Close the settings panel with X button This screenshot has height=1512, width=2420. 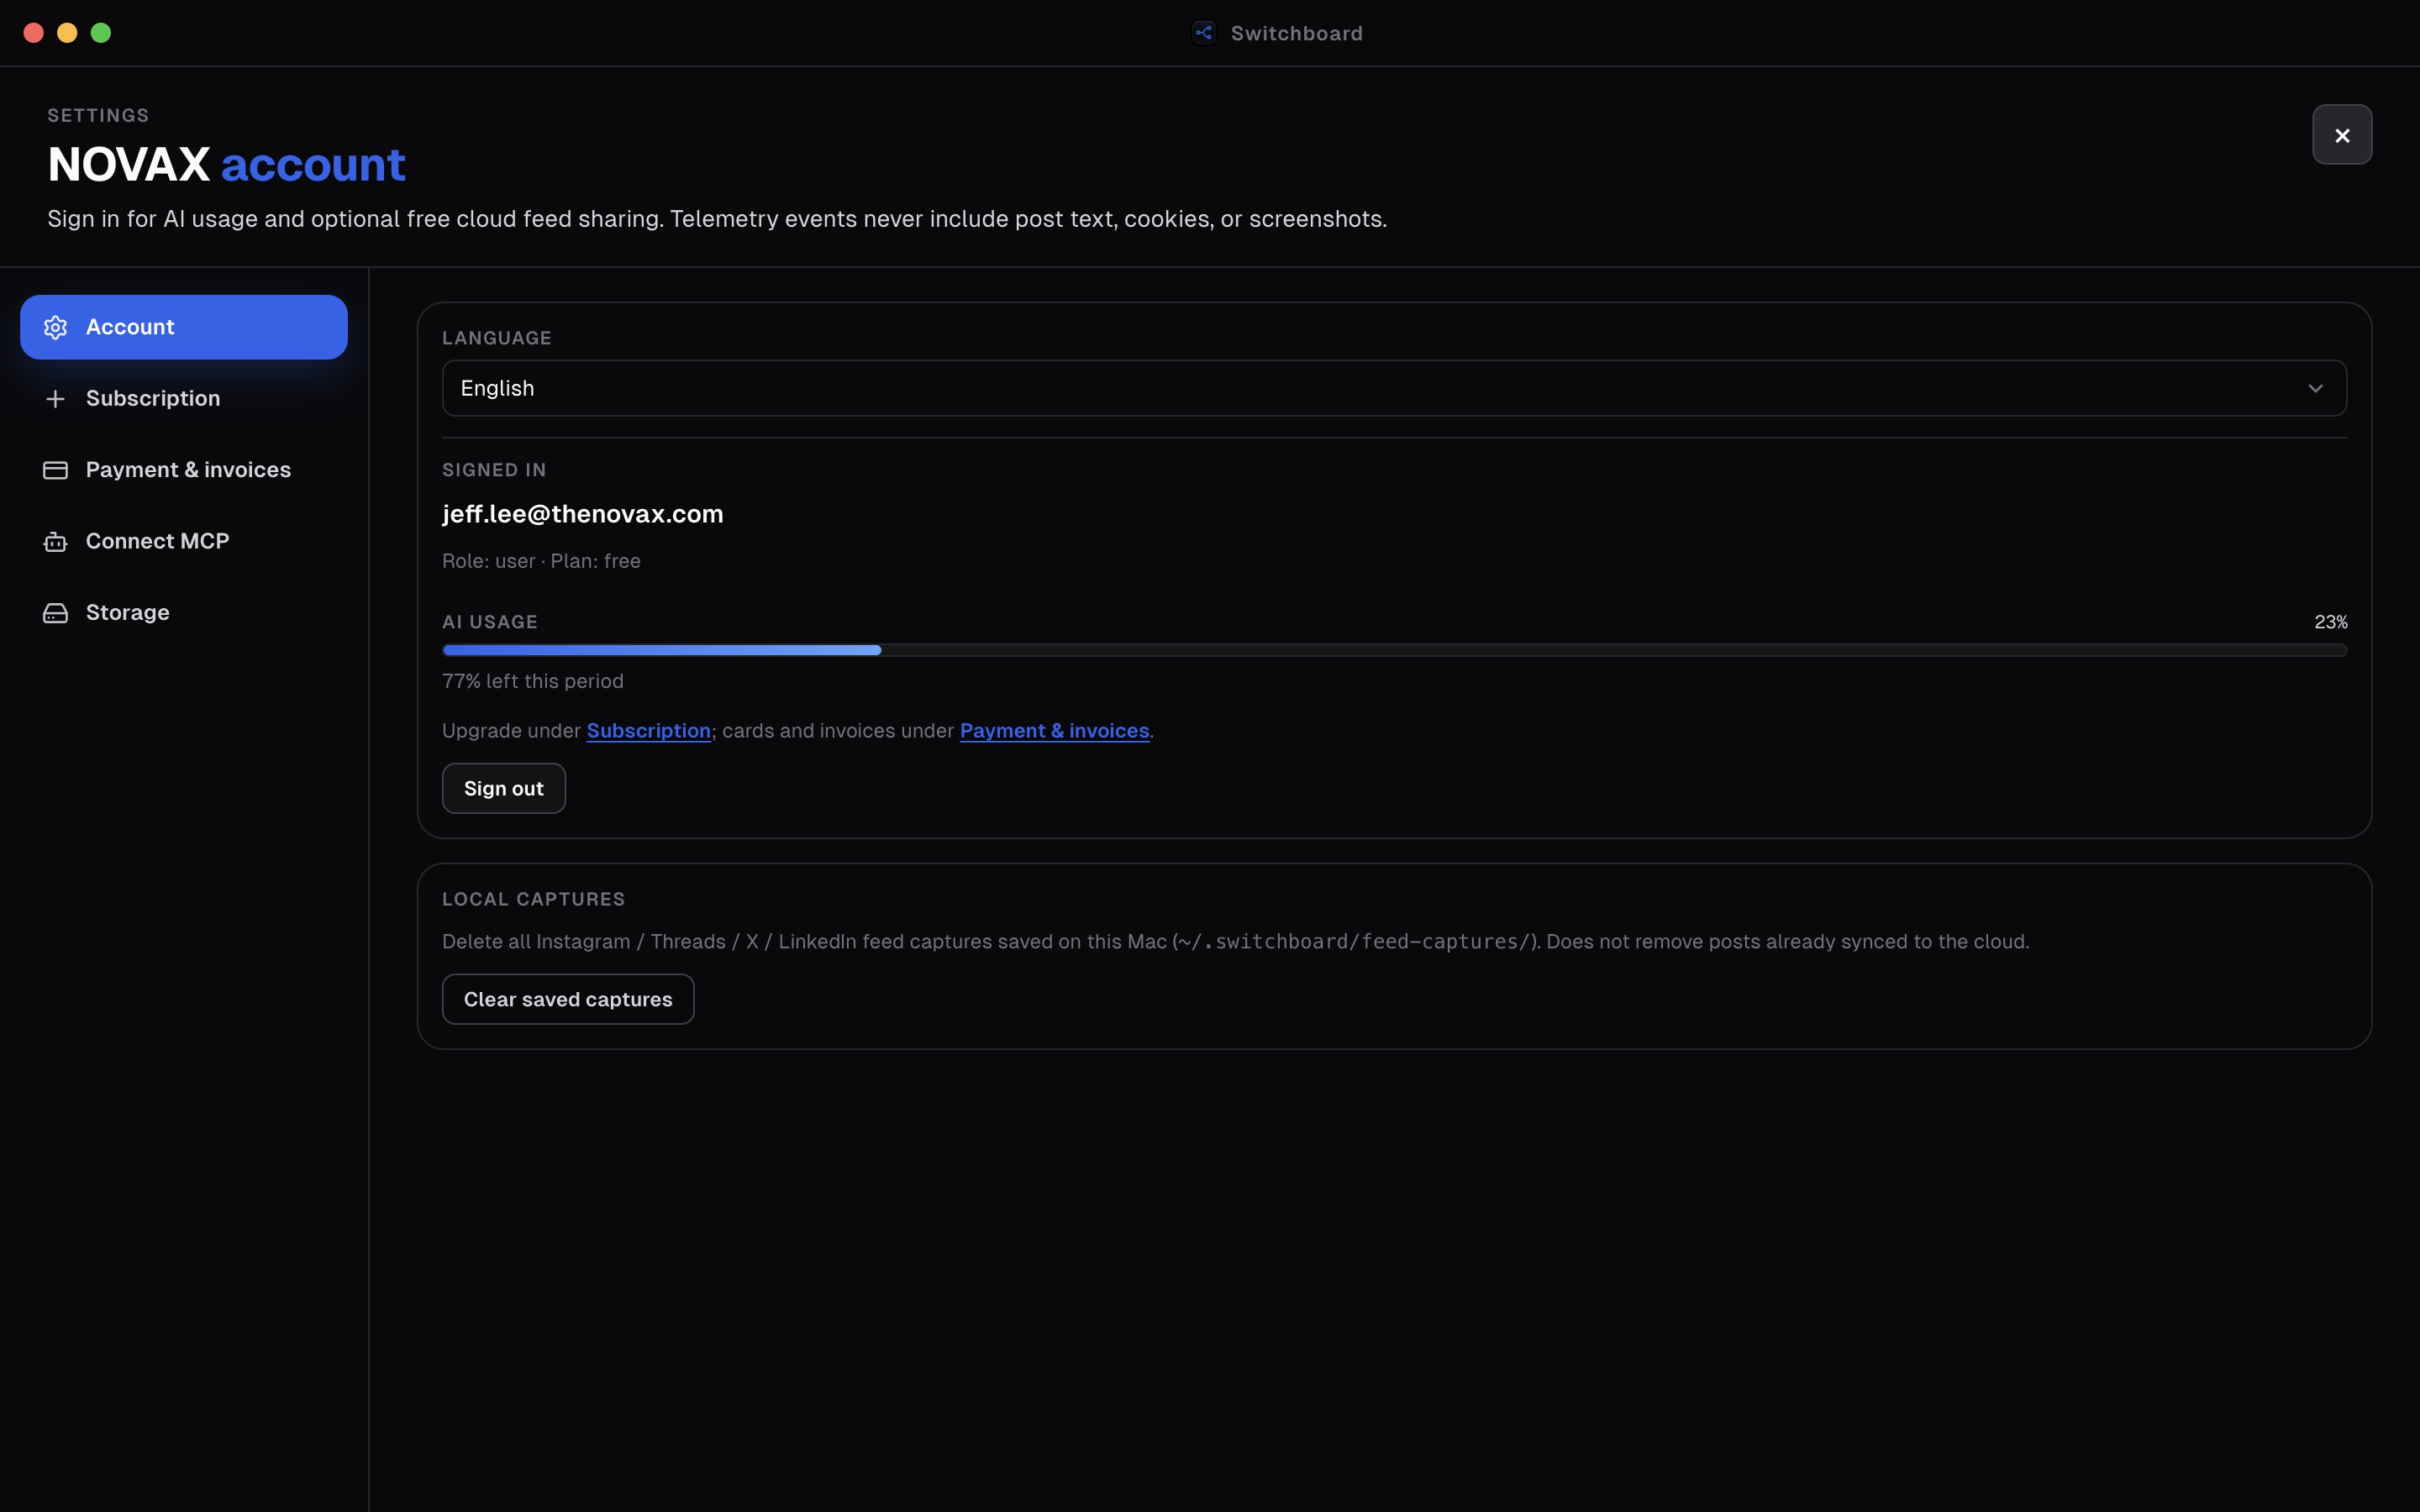point(2342,135)
